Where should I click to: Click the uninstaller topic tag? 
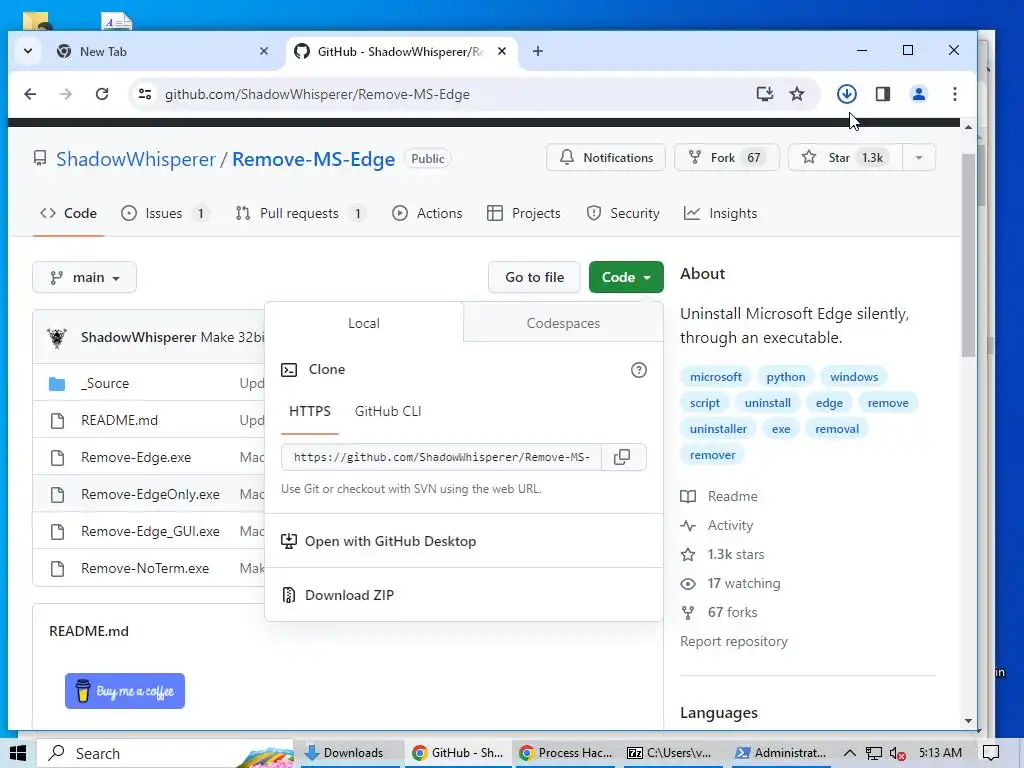click(718, 429)
